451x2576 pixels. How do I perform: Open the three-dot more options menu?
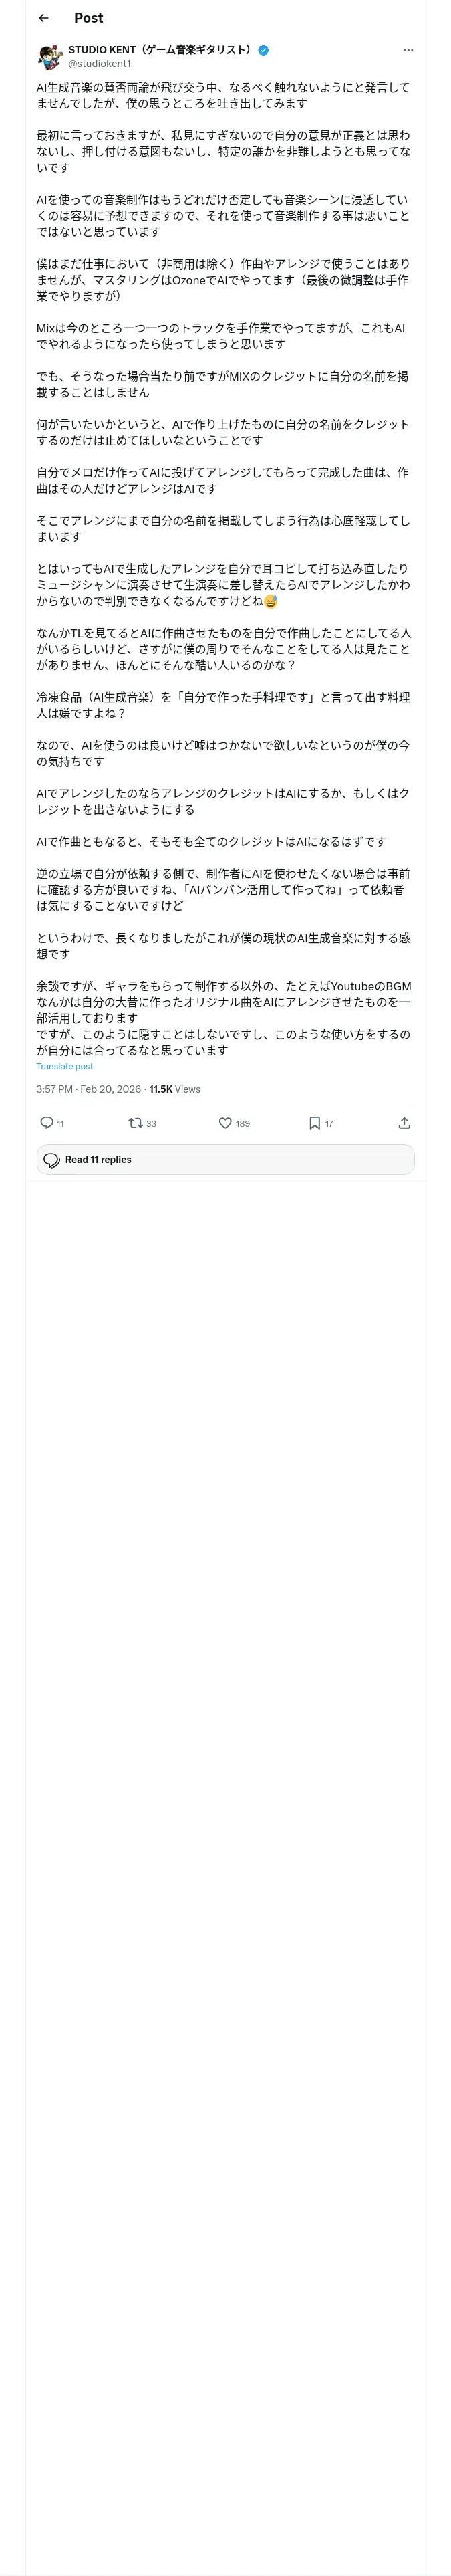click(408, 50)
